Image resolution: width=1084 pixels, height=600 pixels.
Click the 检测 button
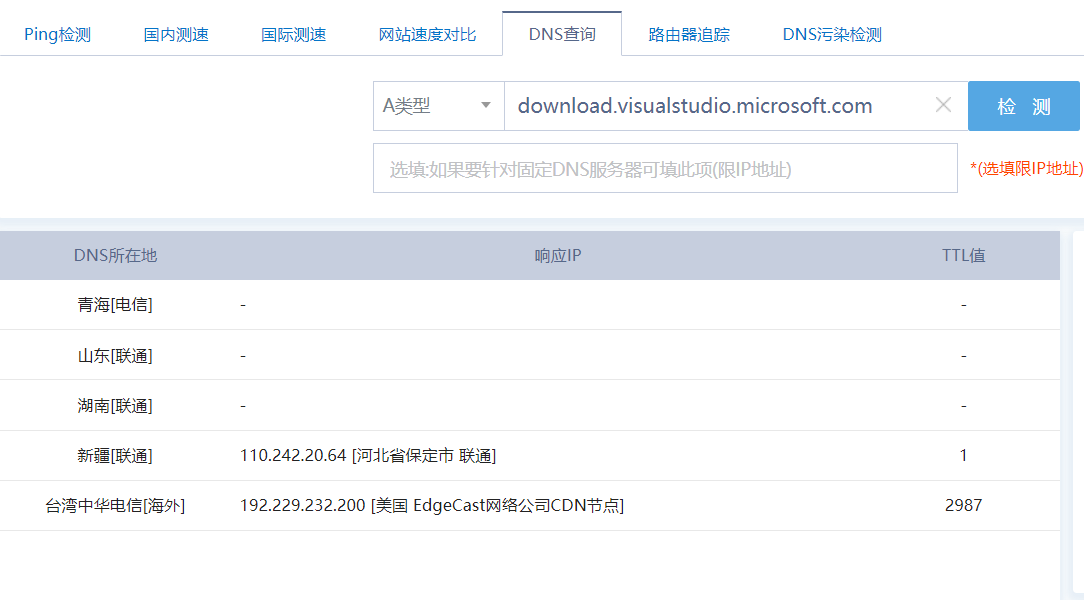(x=1023, y=106)
